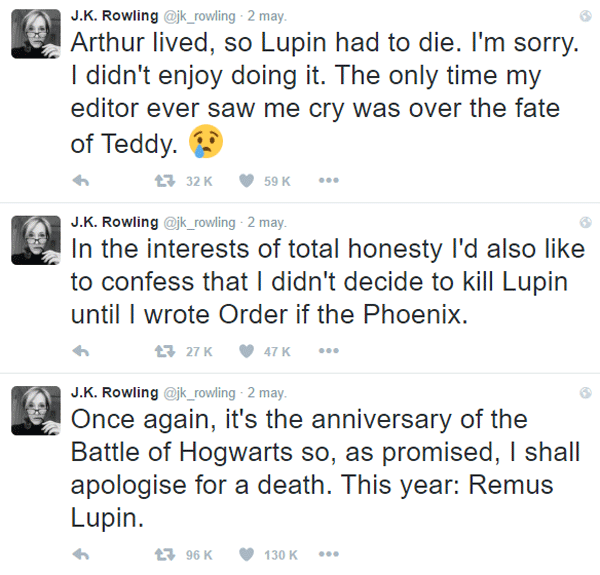Open more options on the Remus Lupin tweet

330,554
